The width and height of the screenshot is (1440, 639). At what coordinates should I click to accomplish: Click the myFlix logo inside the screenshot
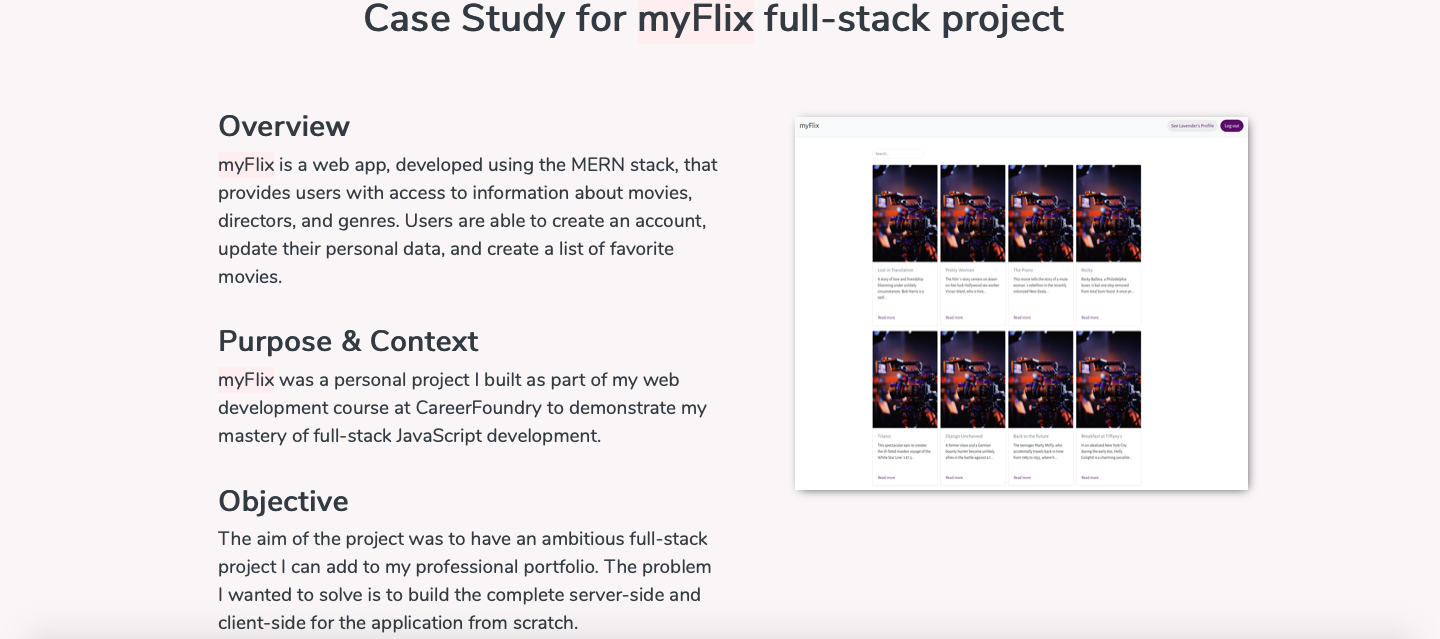coord(809,126)
